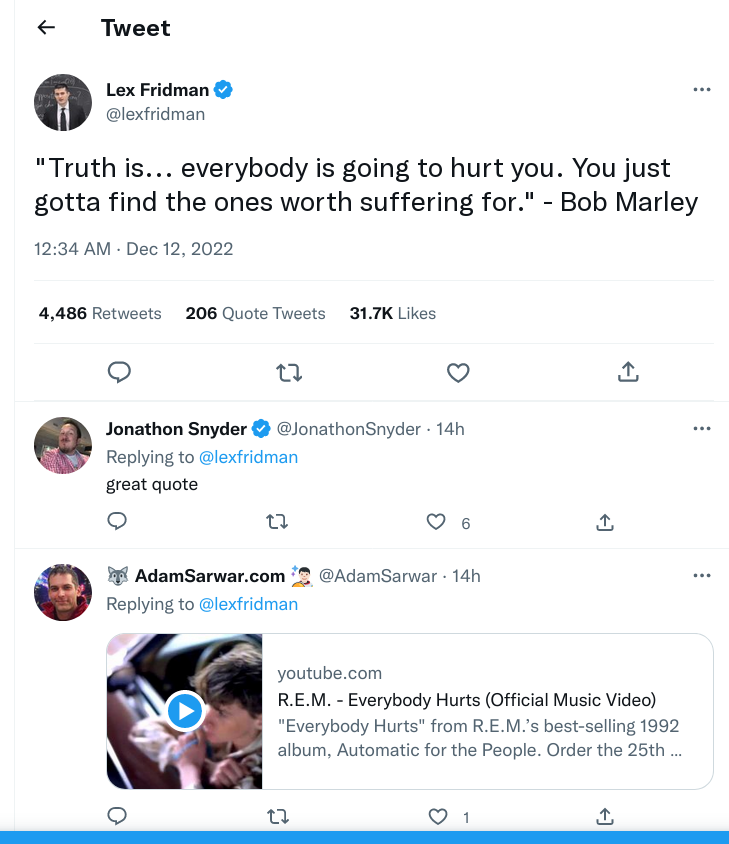This screenshot has height=844, width=729.
Task: Retweet the main Bob Marley quote tweet
Action: [289, 372]
